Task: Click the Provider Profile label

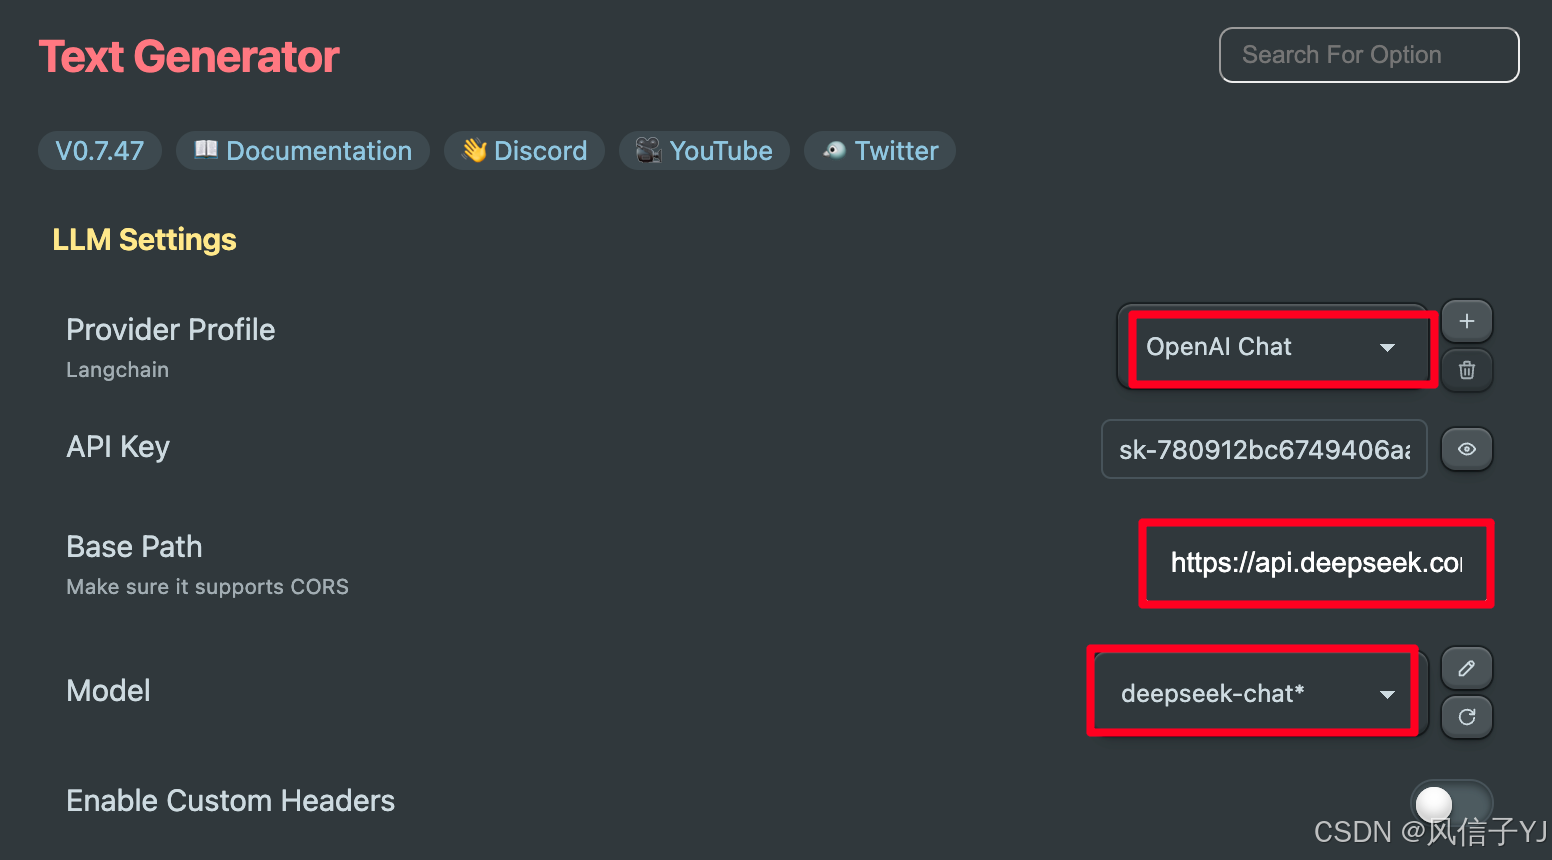Action: tap(170, 330)
